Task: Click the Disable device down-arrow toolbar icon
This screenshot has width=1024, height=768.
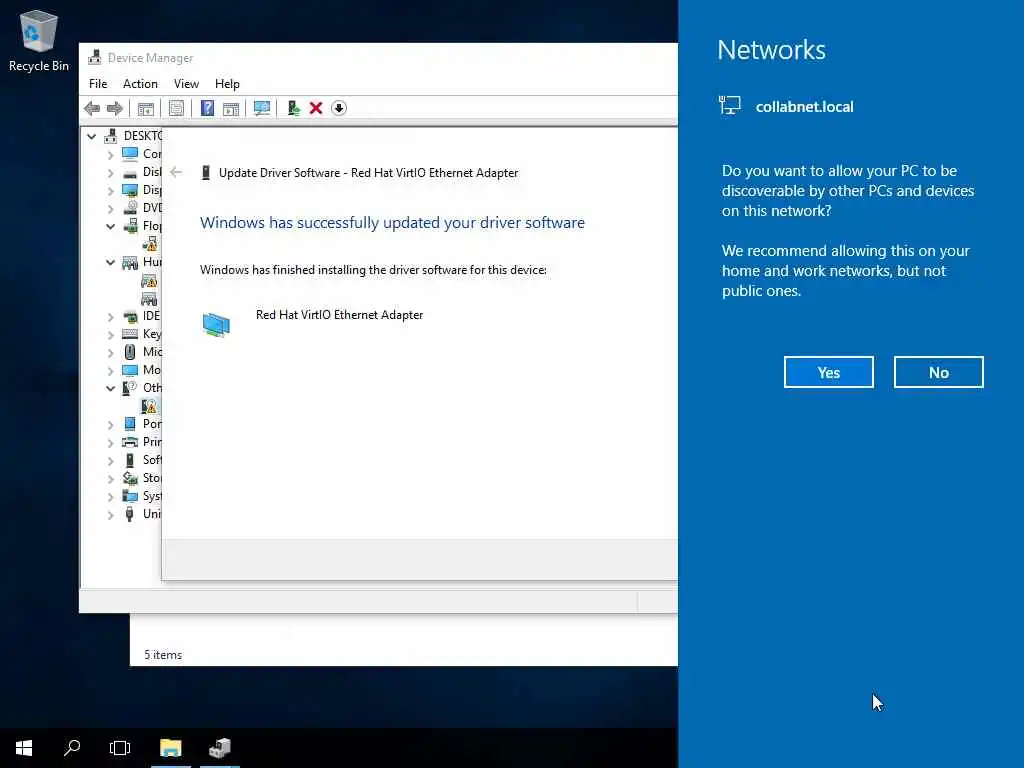Action: click(339, 108)
